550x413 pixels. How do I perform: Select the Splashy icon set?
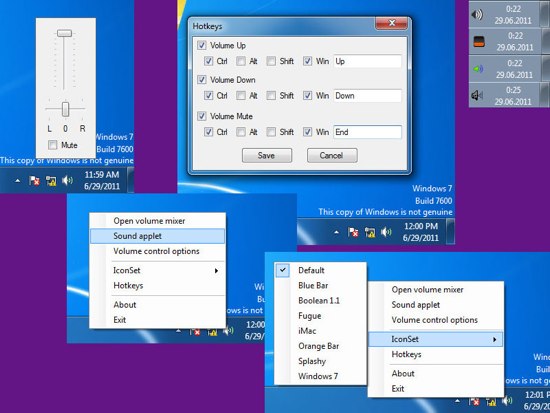click(x=320, y=361)
